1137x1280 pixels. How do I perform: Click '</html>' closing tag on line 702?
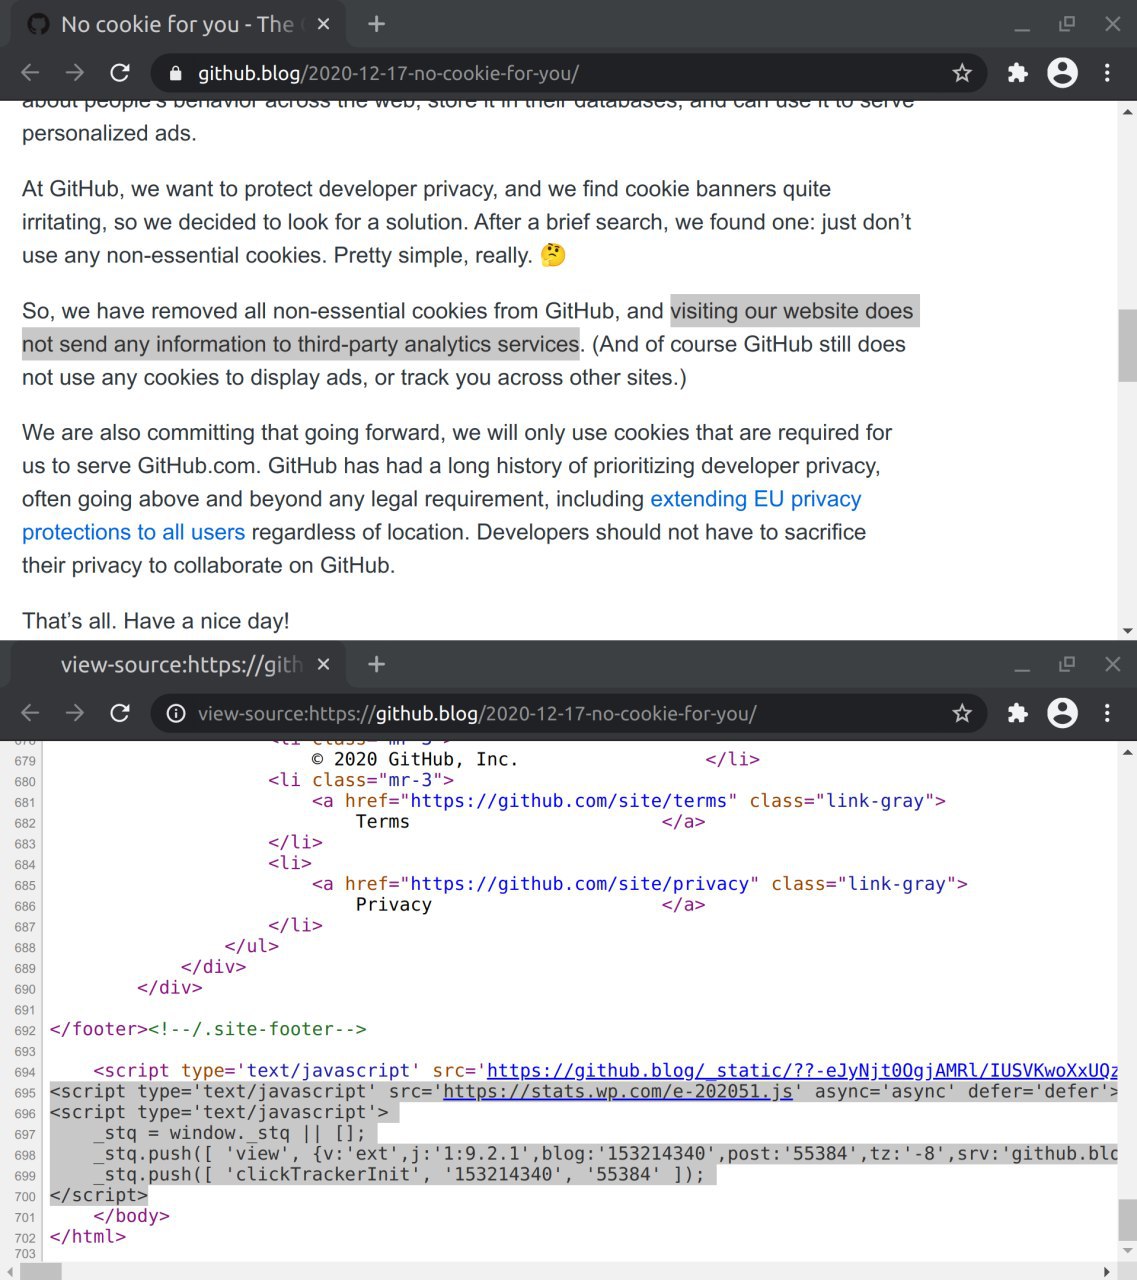[88, 1236]
